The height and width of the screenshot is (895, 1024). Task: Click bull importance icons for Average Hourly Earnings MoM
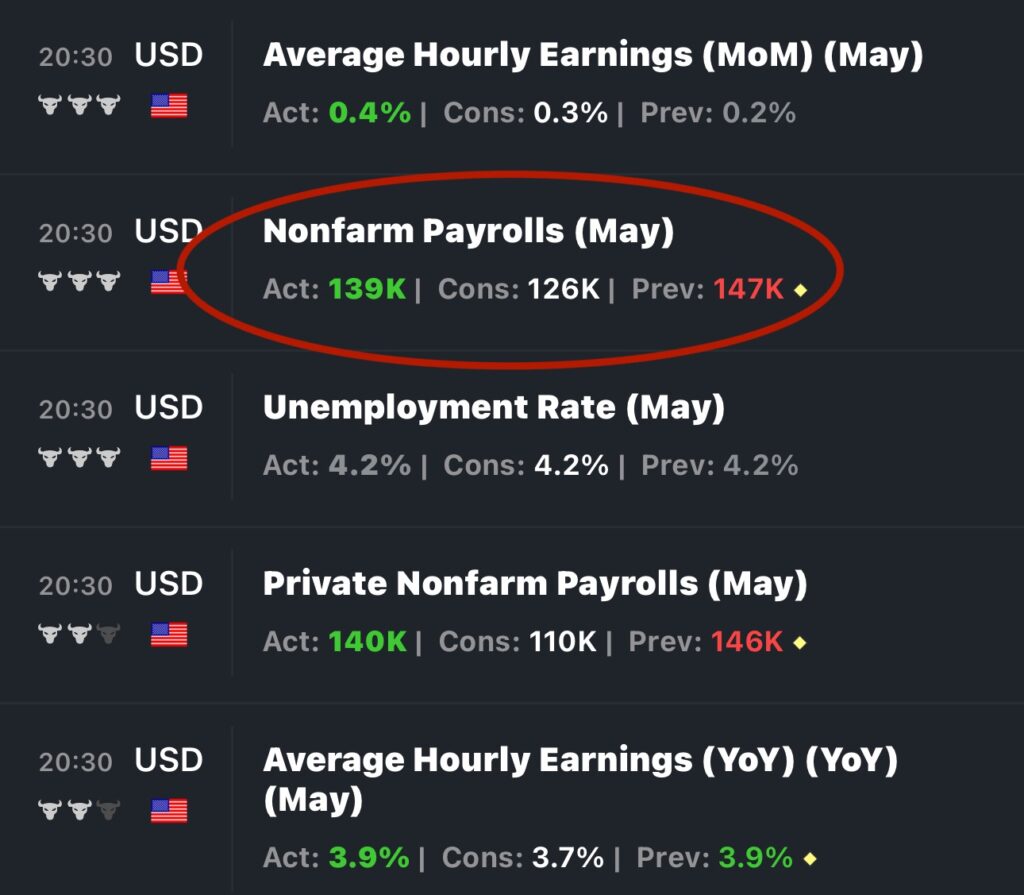tap(78, 105)
